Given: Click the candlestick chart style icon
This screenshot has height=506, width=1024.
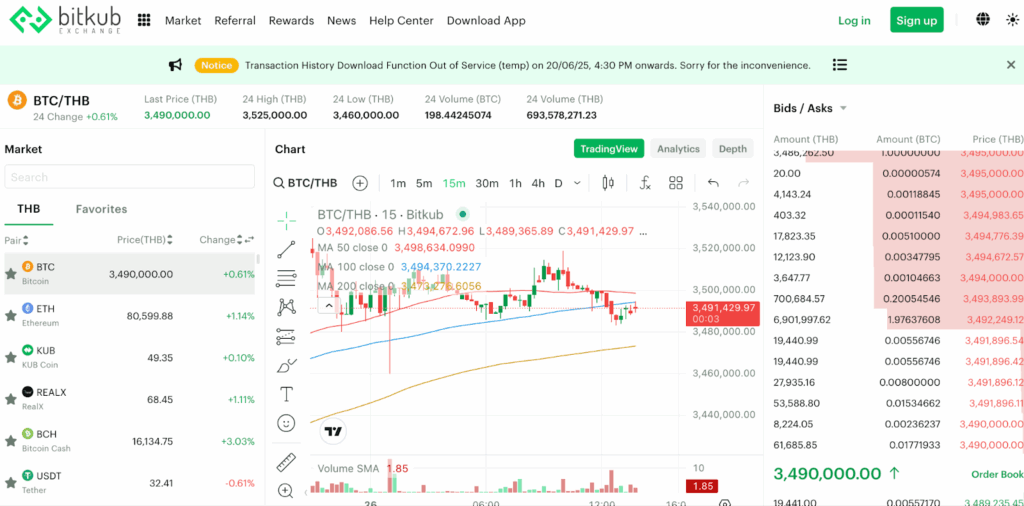Looking at the screenshot, I should point(608,183).
